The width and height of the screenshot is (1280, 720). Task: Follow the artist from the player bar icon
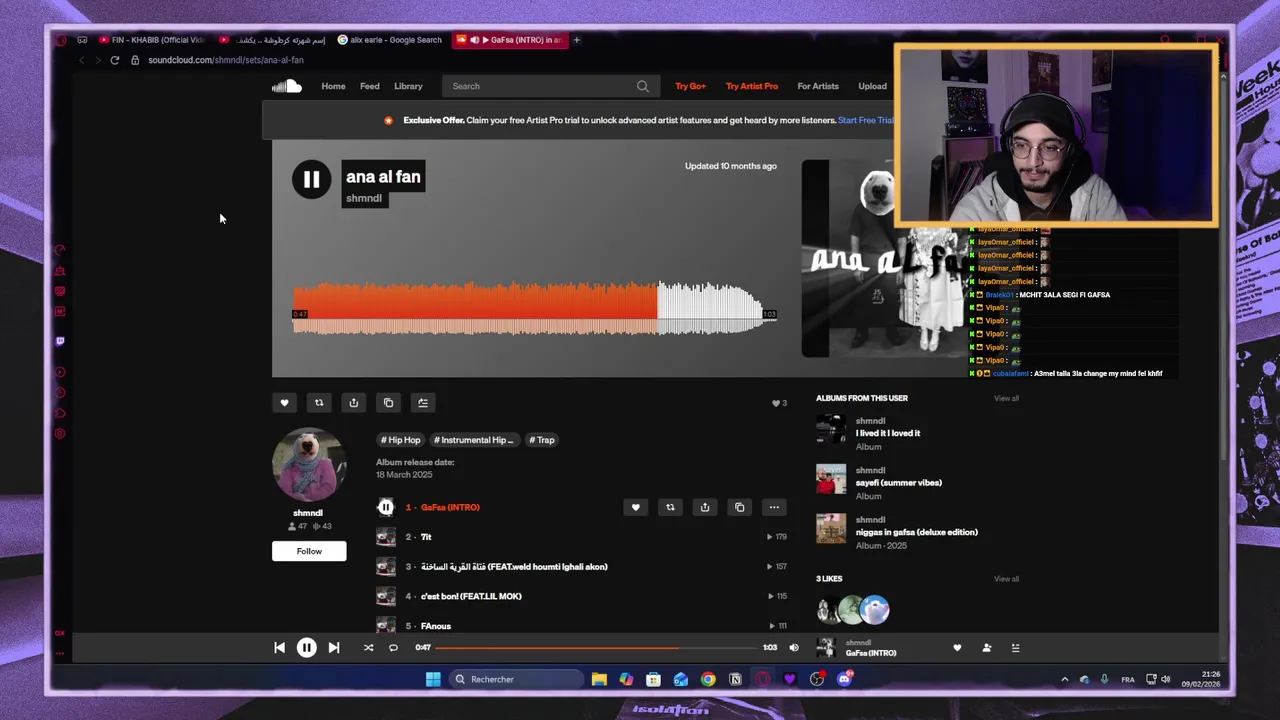986,648
